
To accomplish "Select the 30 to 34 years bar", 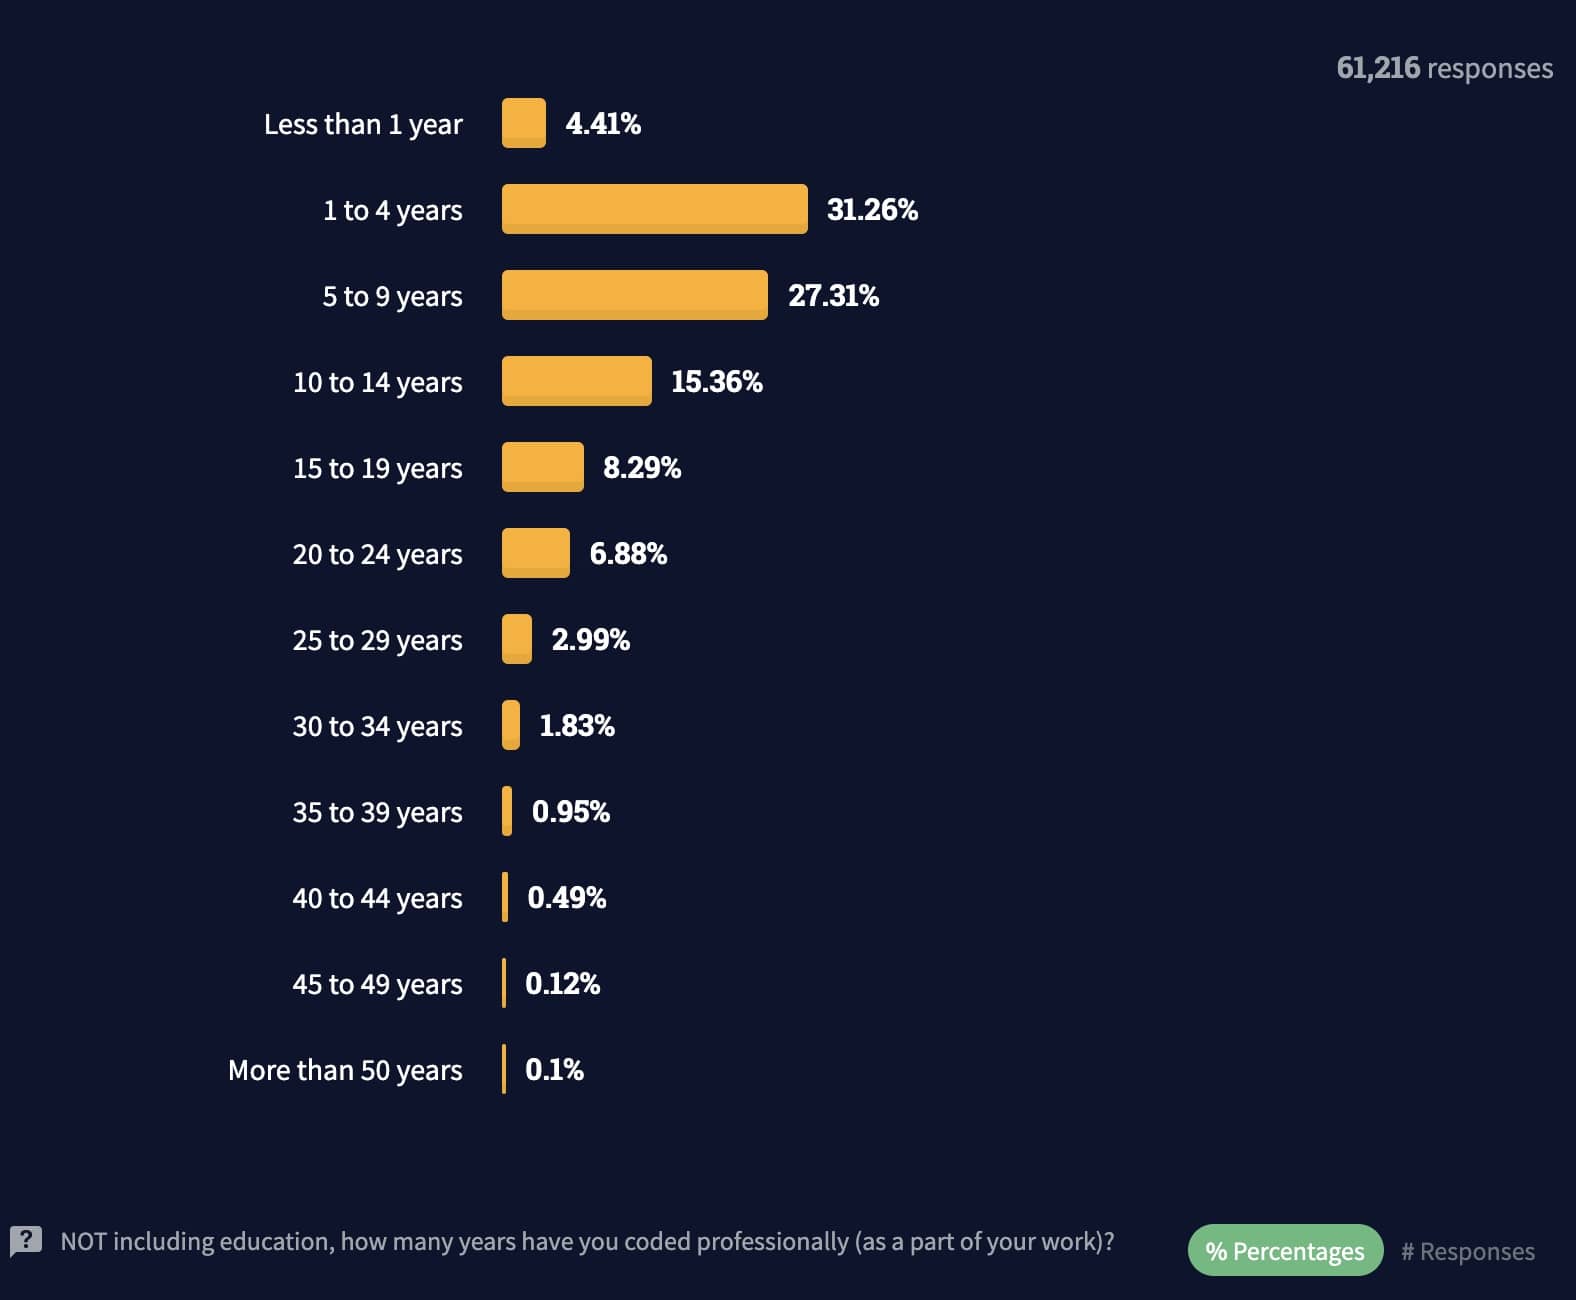I will (x=511, y=725).
